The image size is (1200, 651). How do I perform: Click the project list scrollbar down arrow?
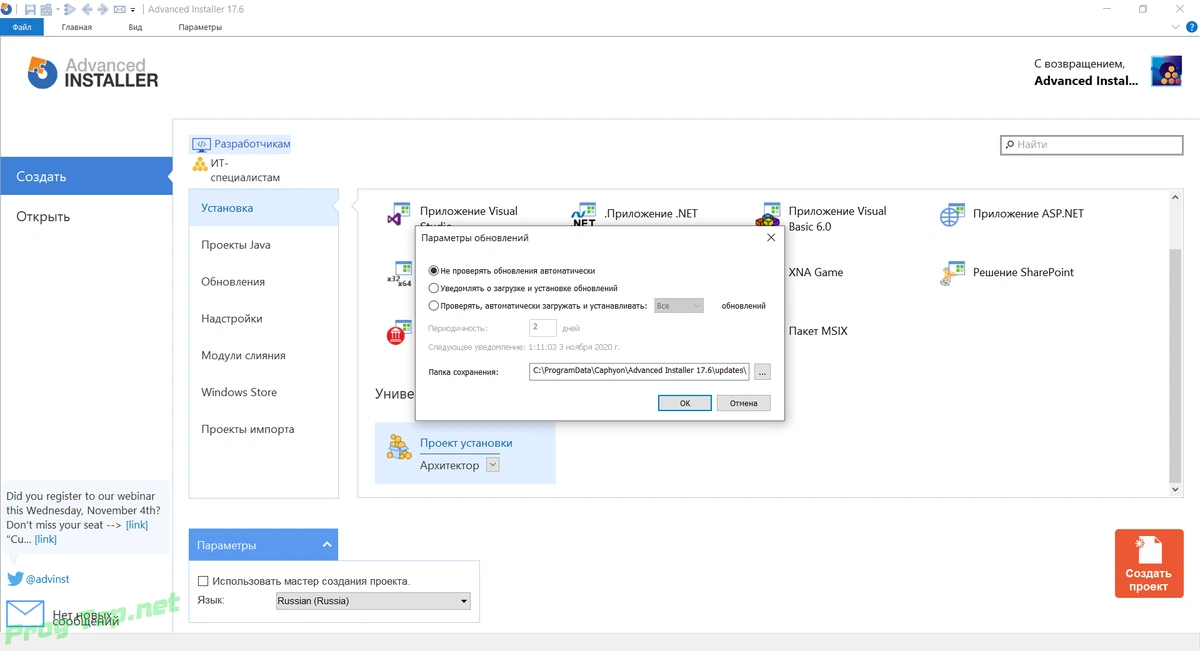(x=1176, y=490)
